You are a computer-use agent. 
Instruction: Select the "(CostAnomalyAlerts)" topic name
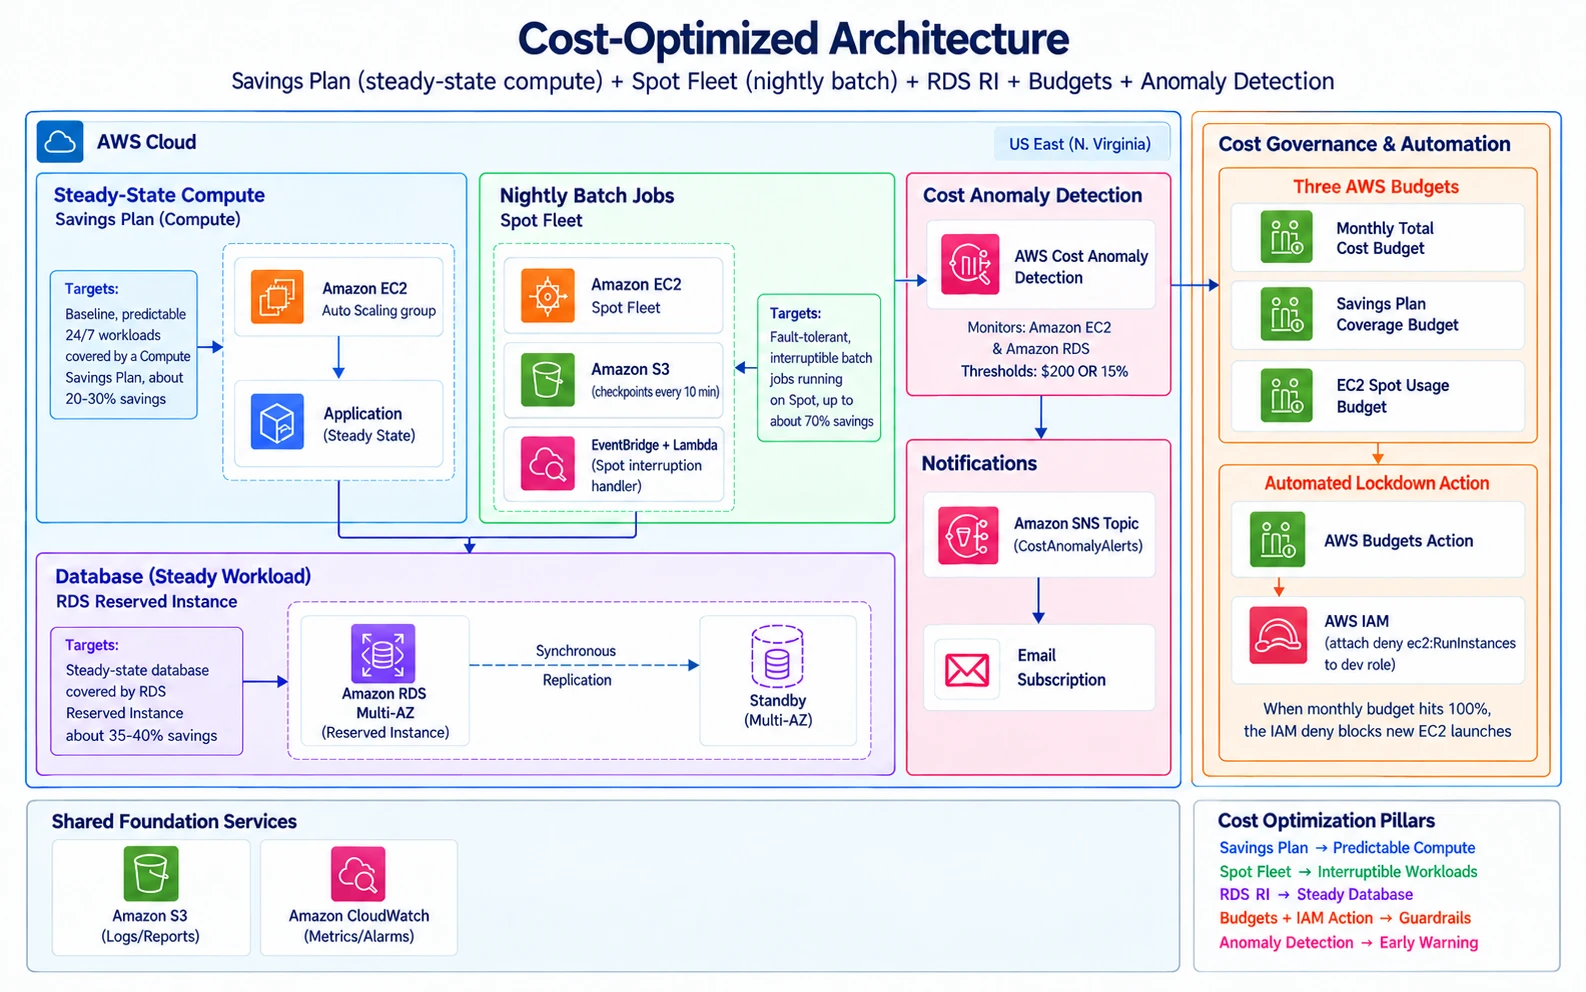pyautogui.click(x=1078, y=546)
